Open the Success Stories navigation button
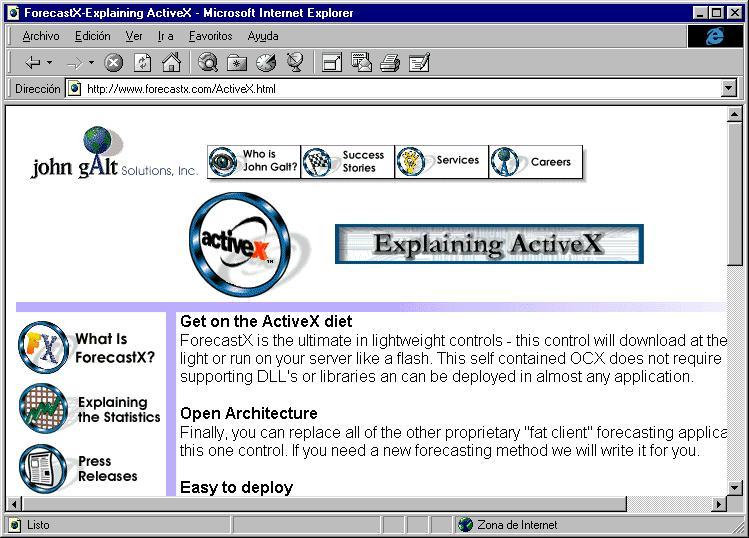749x538 pixels. pyautogui.click(x=348, y=161)
